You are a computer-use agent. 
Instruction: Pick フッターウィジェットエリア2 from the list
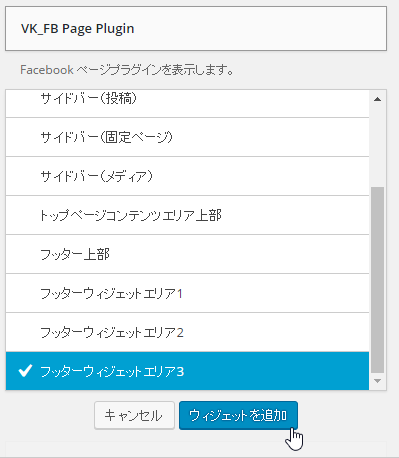point(187,332)
